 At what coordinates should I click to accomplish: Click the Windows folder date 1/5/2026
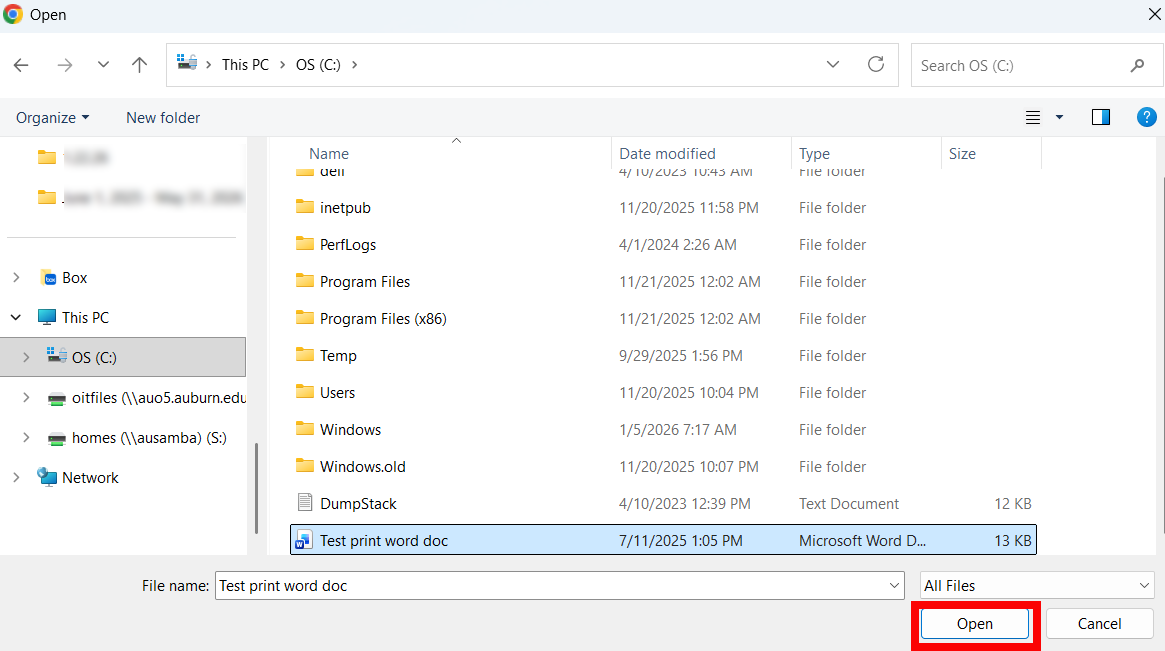[678, 430]
